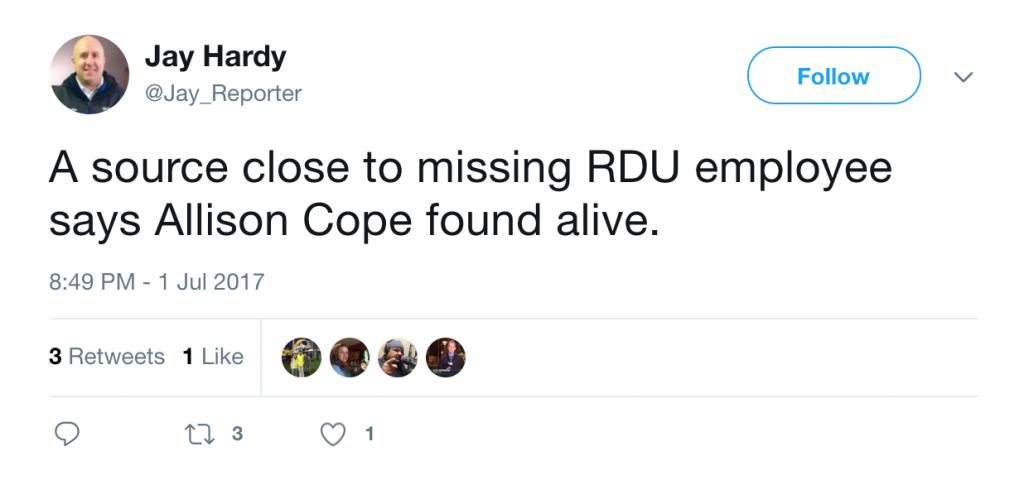
Task: Click the avatar with the yellow jacket
Action: click(x=301, y=357)
